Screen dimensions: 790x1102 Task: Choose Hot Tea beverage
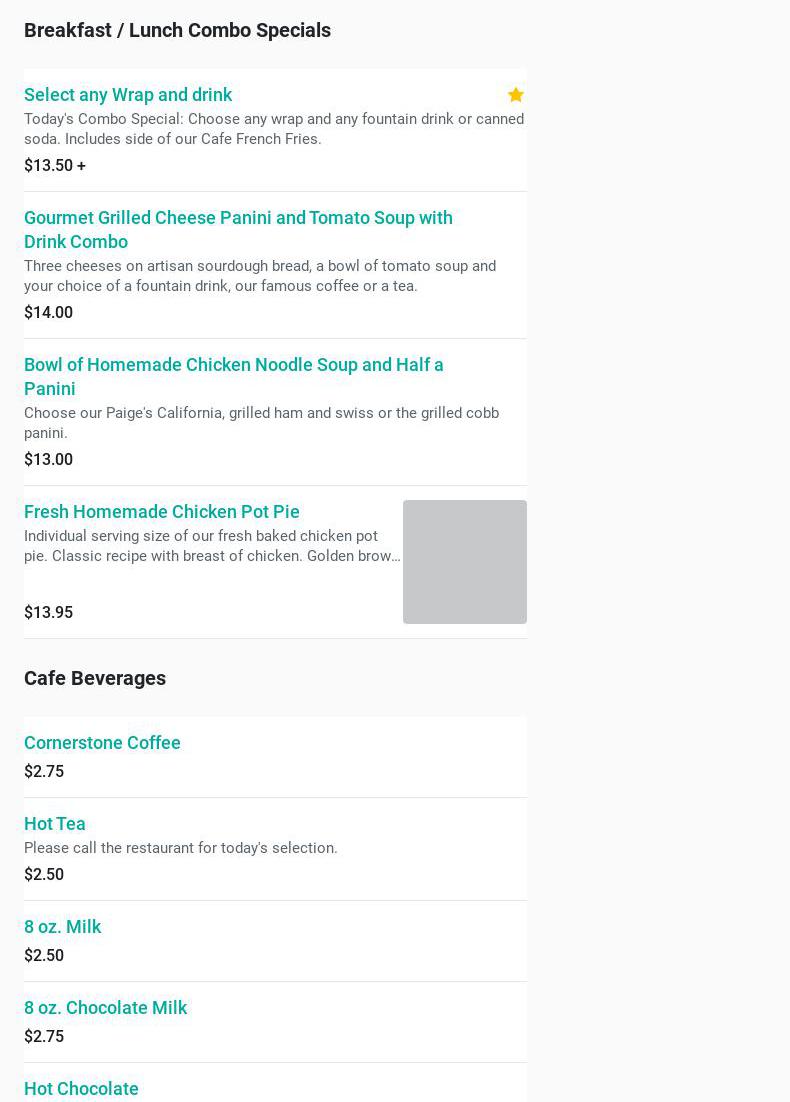tap(55, 824)
